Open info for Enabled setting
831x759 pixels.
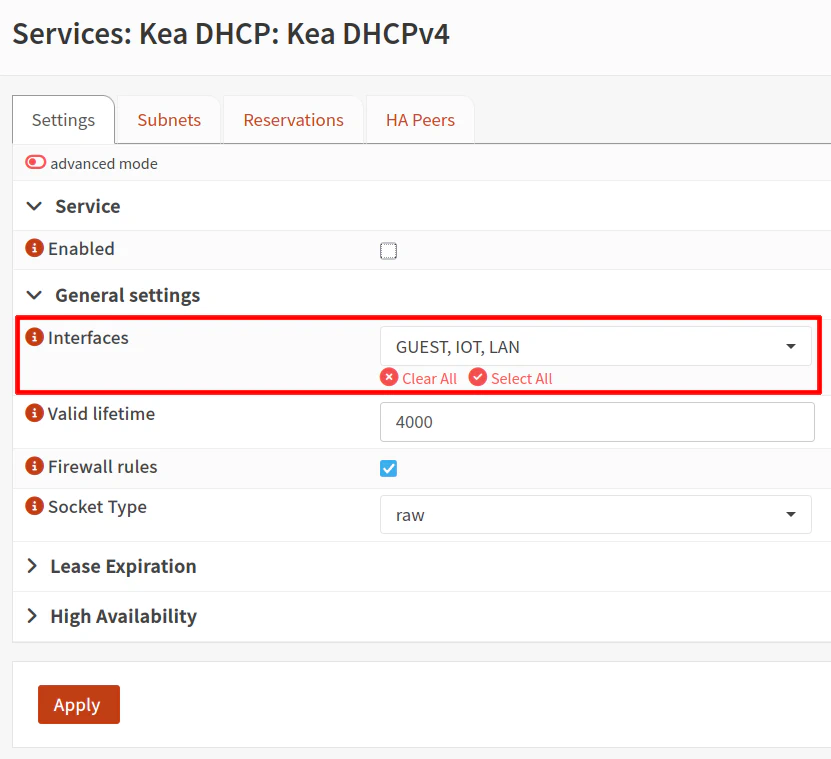click(34, 248)
